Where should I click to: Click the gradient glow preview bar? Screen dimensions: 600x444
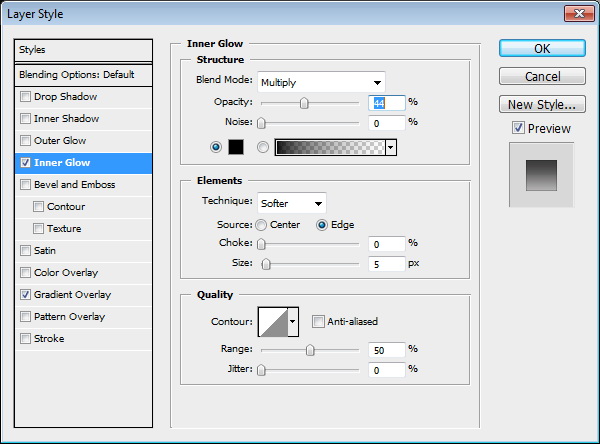[329, 147]
